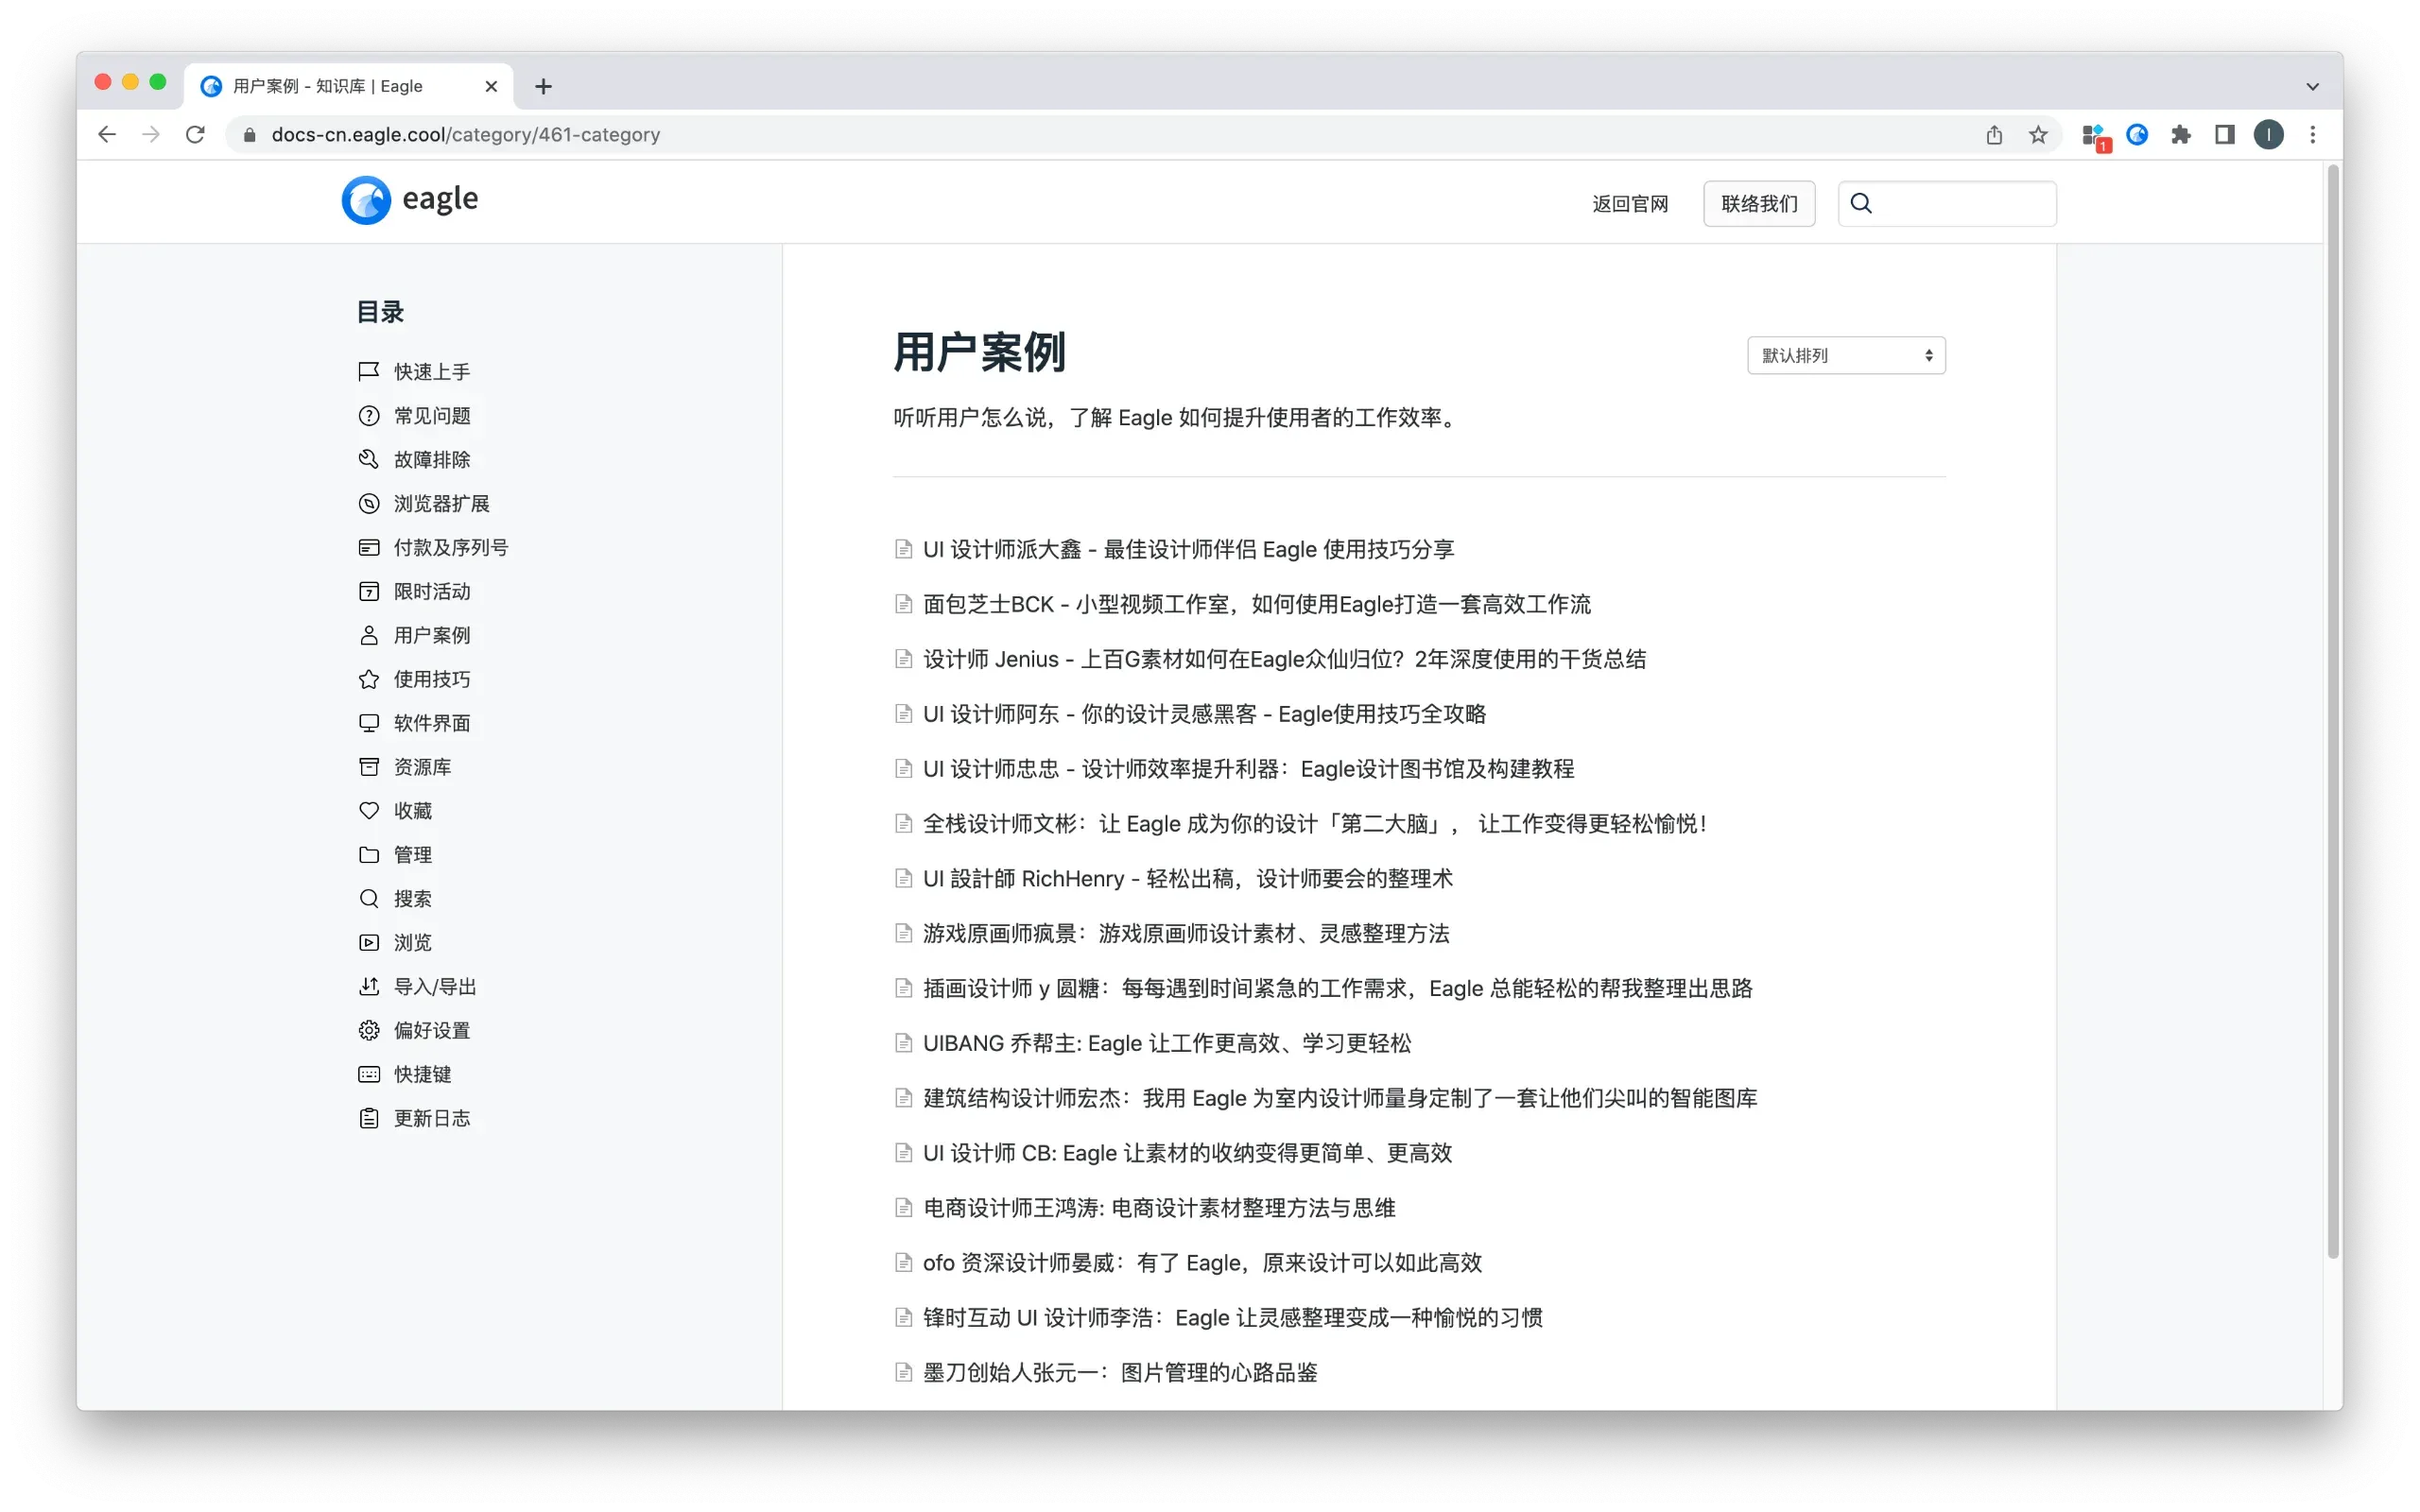Open article UI 设计师忠忠
Screen dimensions: 2420x1512
(x=1248, y=769)
